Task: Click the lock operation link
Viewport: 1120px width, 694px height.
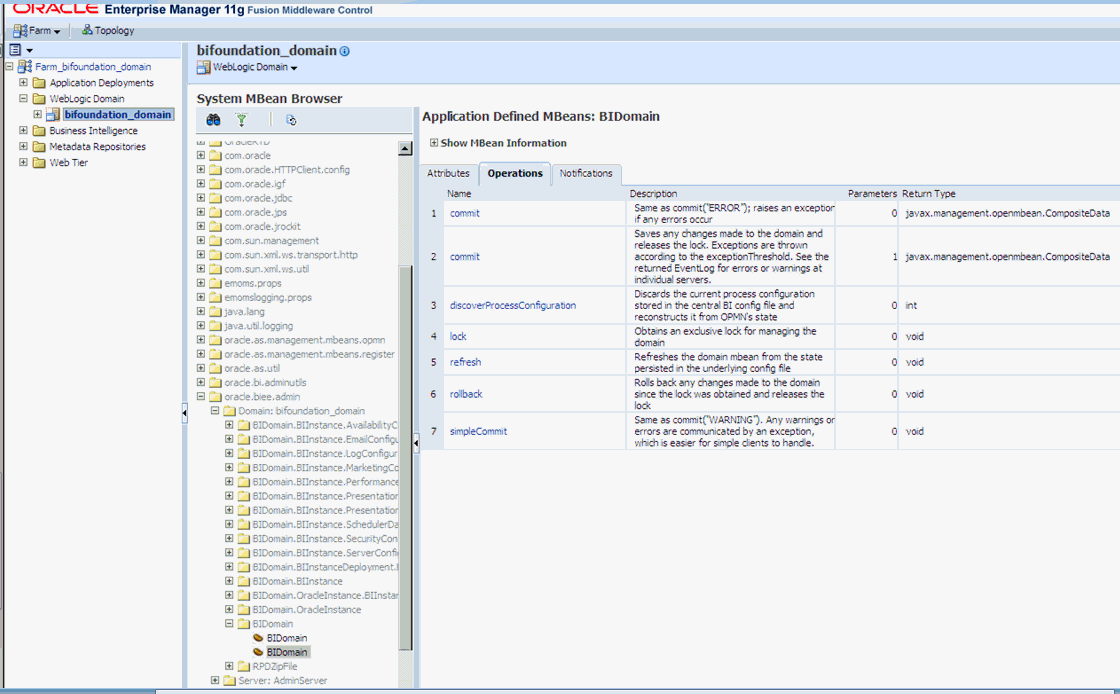Action: [x=458, y=336]
